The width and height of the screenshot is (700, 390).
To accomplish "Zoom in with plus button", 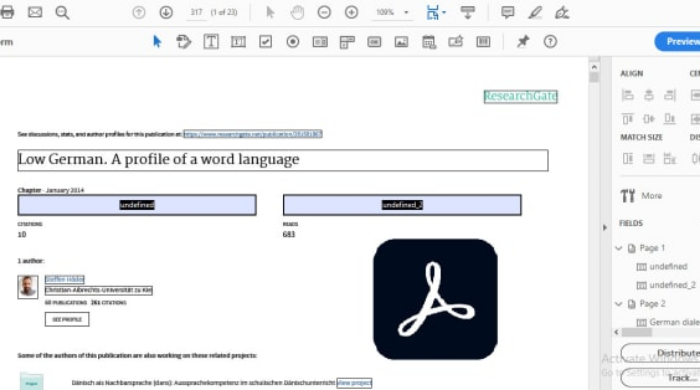I will coord(351,12).
